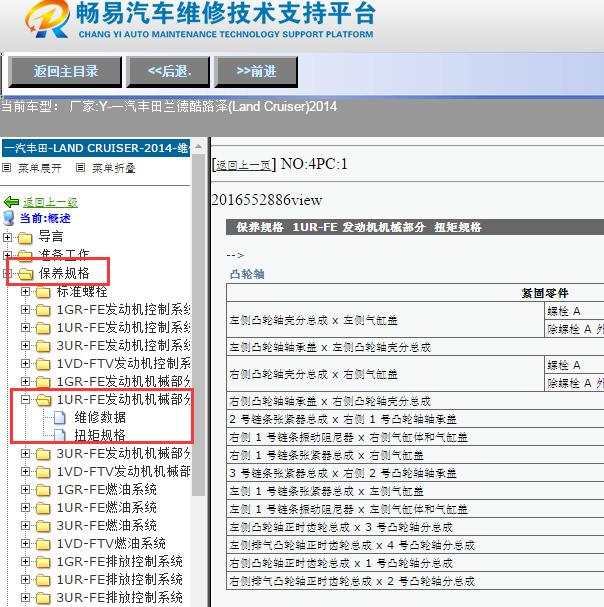Screen dimensions: 604x607
Task: Expand 1UR-FE发动机控制系统 node
Action: [x=26, y=328]
